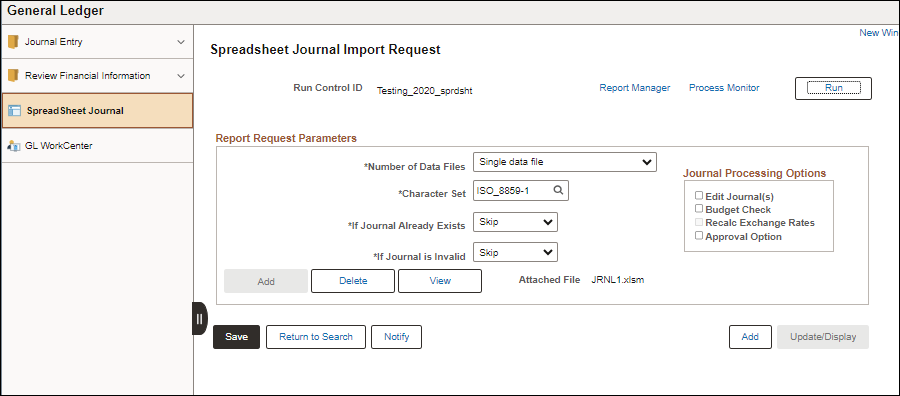Viewport: 900px width, 396px height.
Task: Click the Character Set lookup magnifier icon
Action: pos(558,191)
